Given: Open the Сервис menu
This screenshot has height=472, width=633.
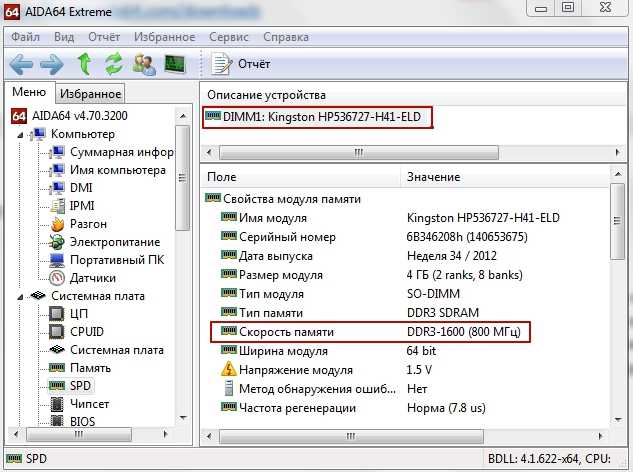Looking at the screenshot, I should click(228, 37).
